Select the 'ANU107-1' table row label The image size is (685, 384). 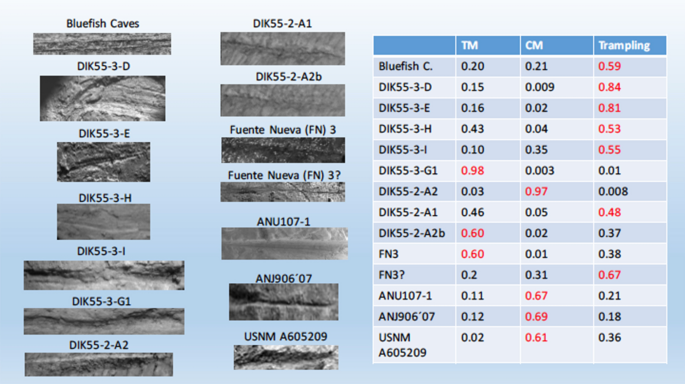tap(405, 296)
